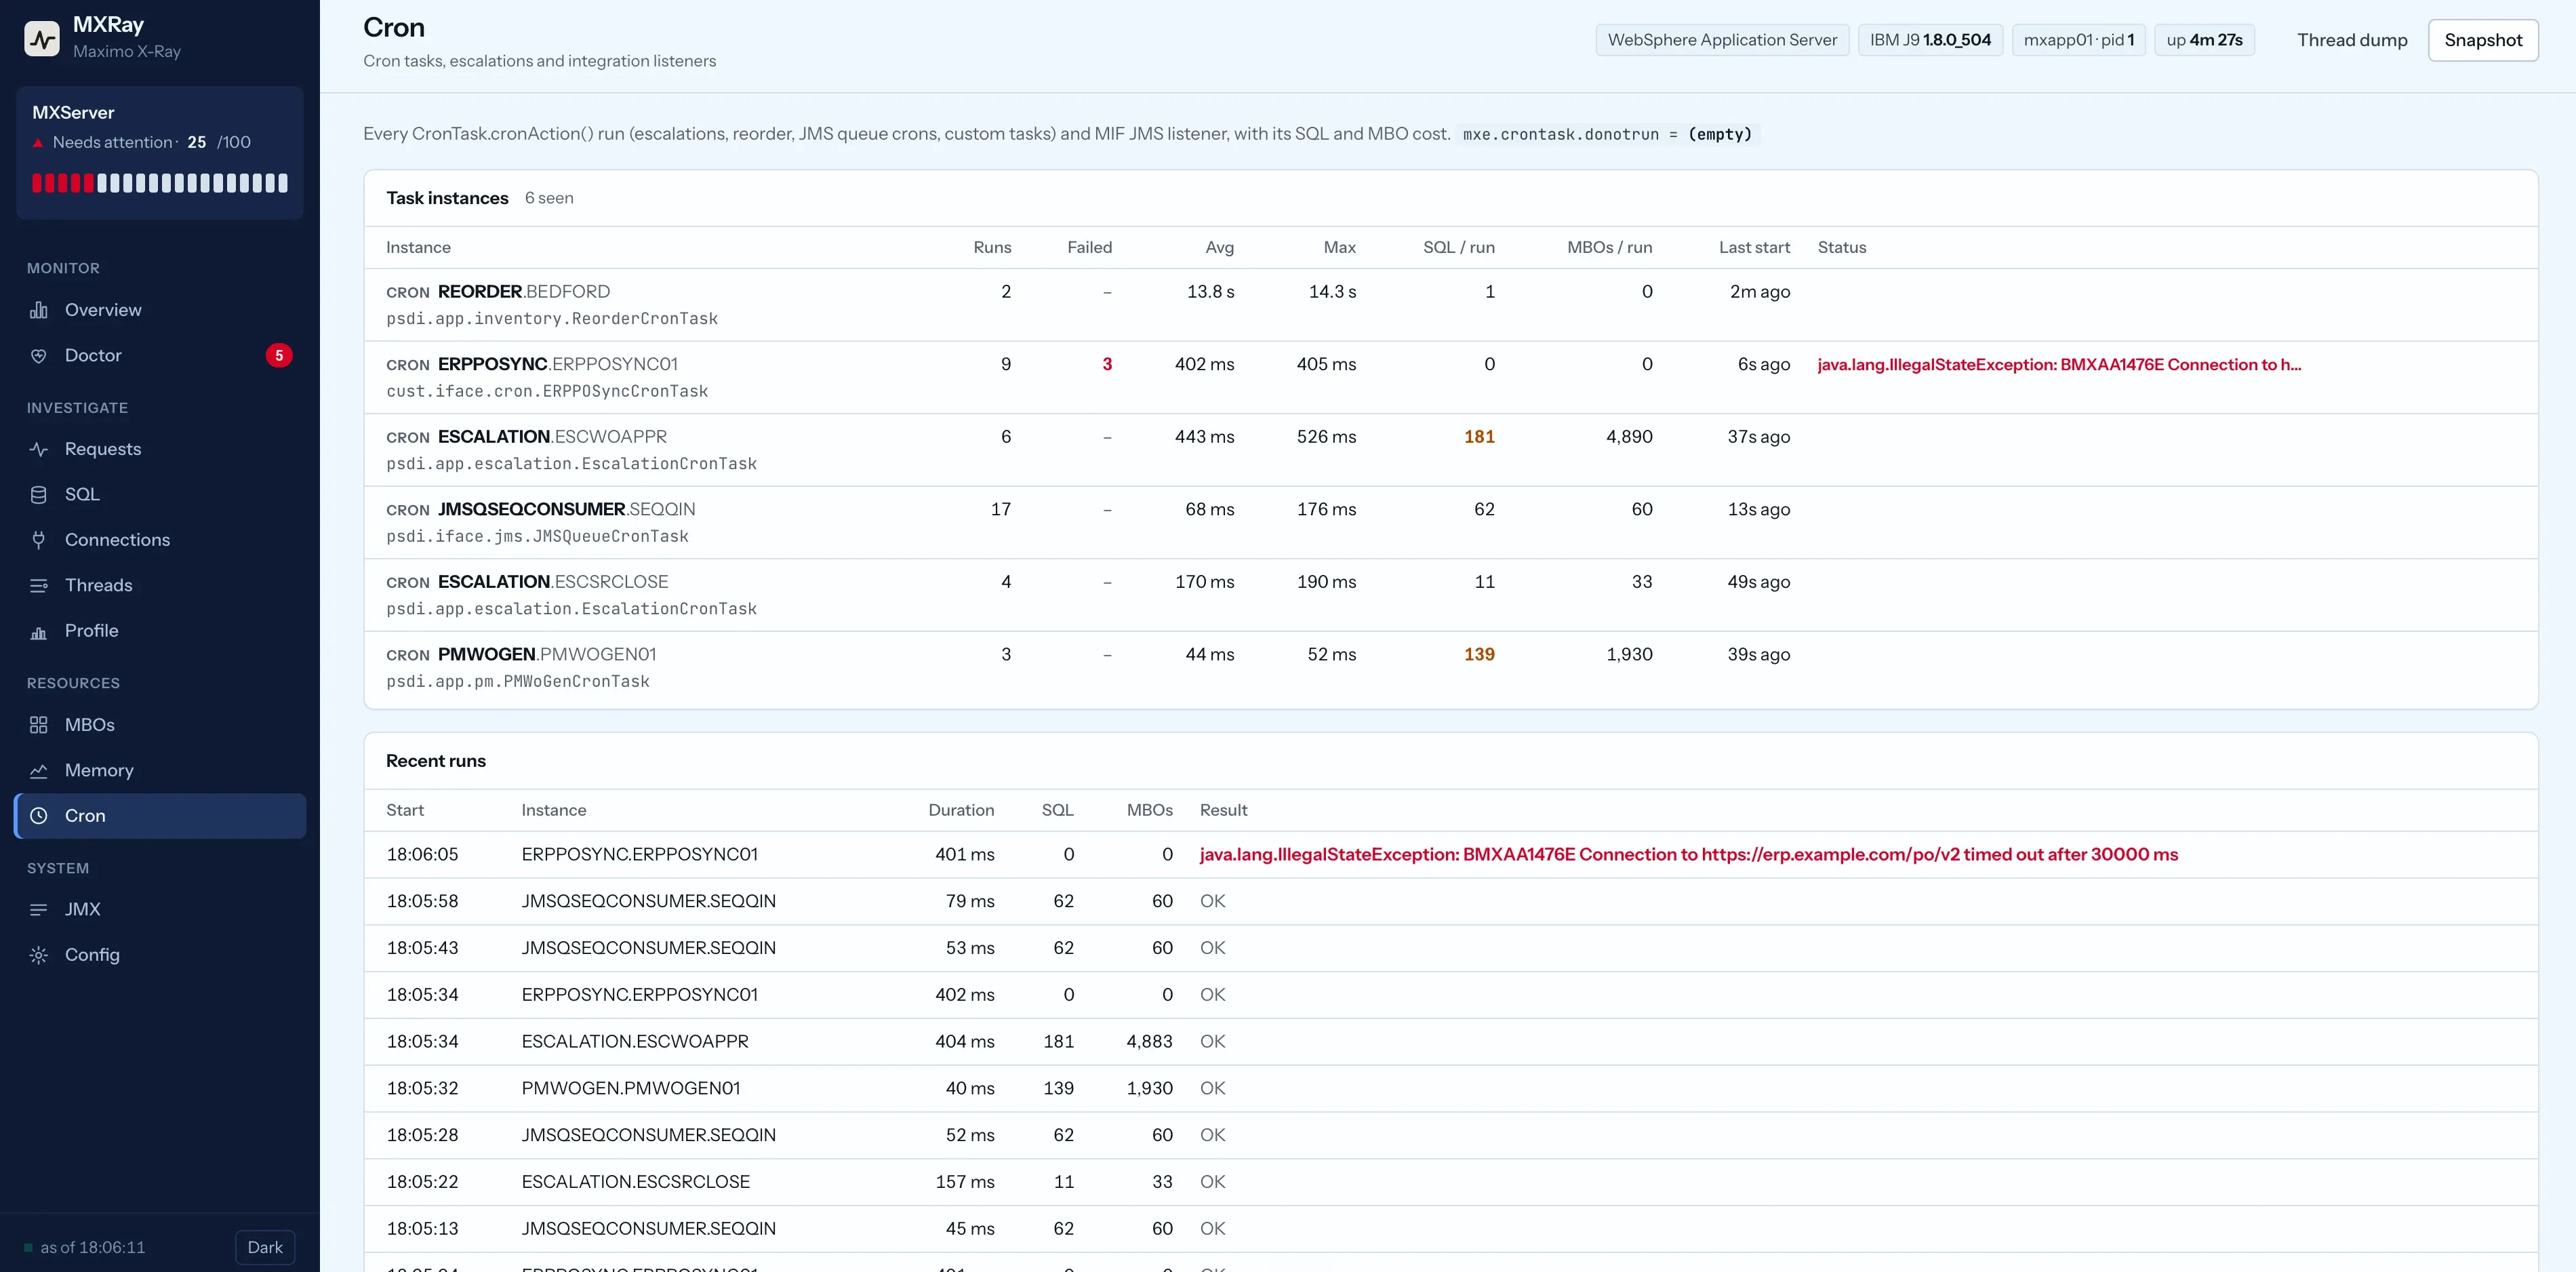Click the truncated IllegalStateException status text

pos(2059,365)
